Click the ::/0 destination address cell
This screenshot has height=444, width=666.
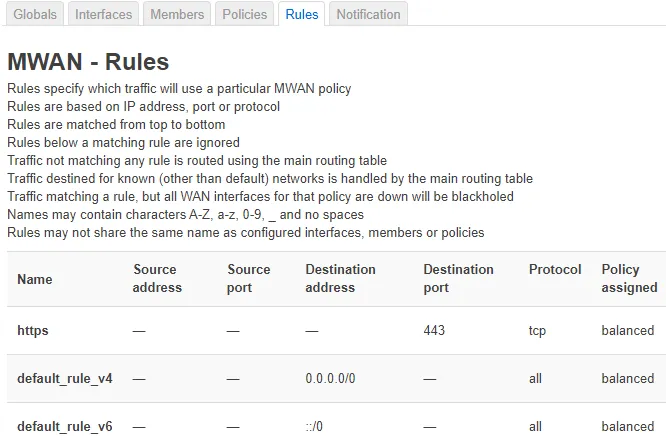pos(314,426)
